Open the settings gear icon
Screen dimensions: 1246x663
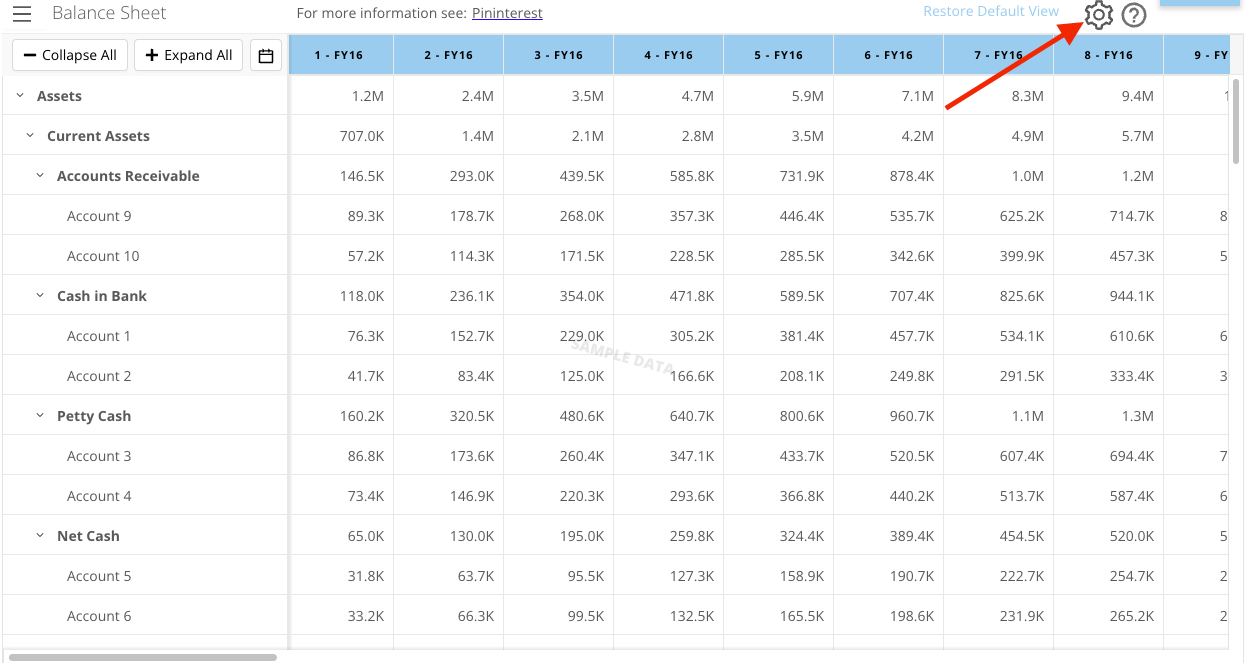(x=1098, y=15)
